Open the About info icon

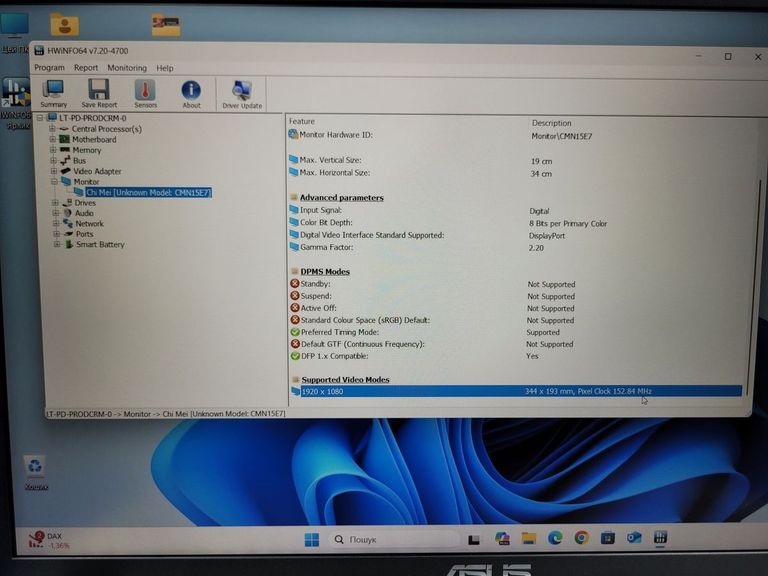click(191, 95)
